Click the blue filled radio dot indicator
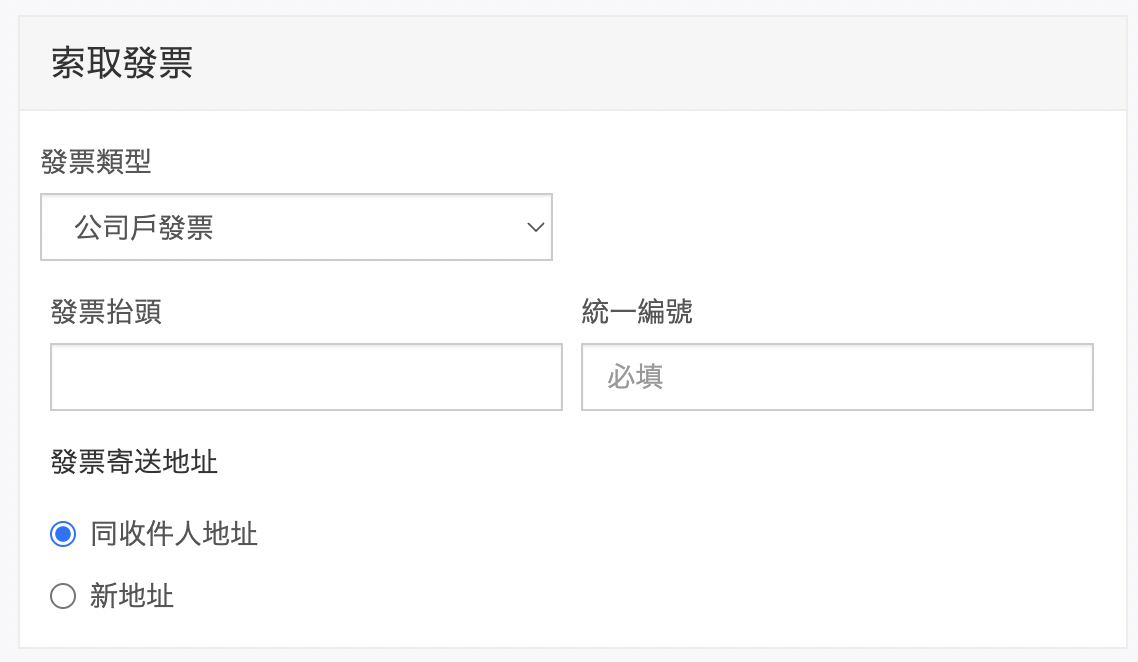 [x=63, y=535]
